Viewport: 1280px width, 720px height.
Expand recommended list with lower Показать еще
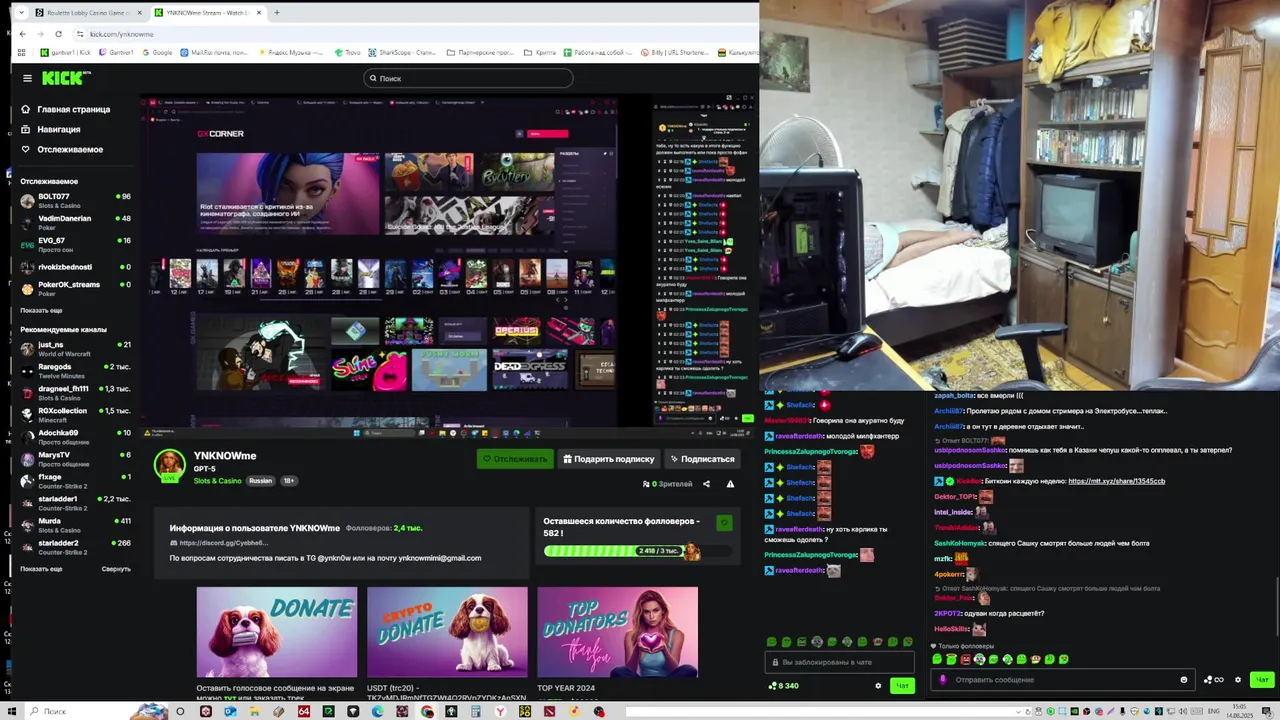(41, 569)
